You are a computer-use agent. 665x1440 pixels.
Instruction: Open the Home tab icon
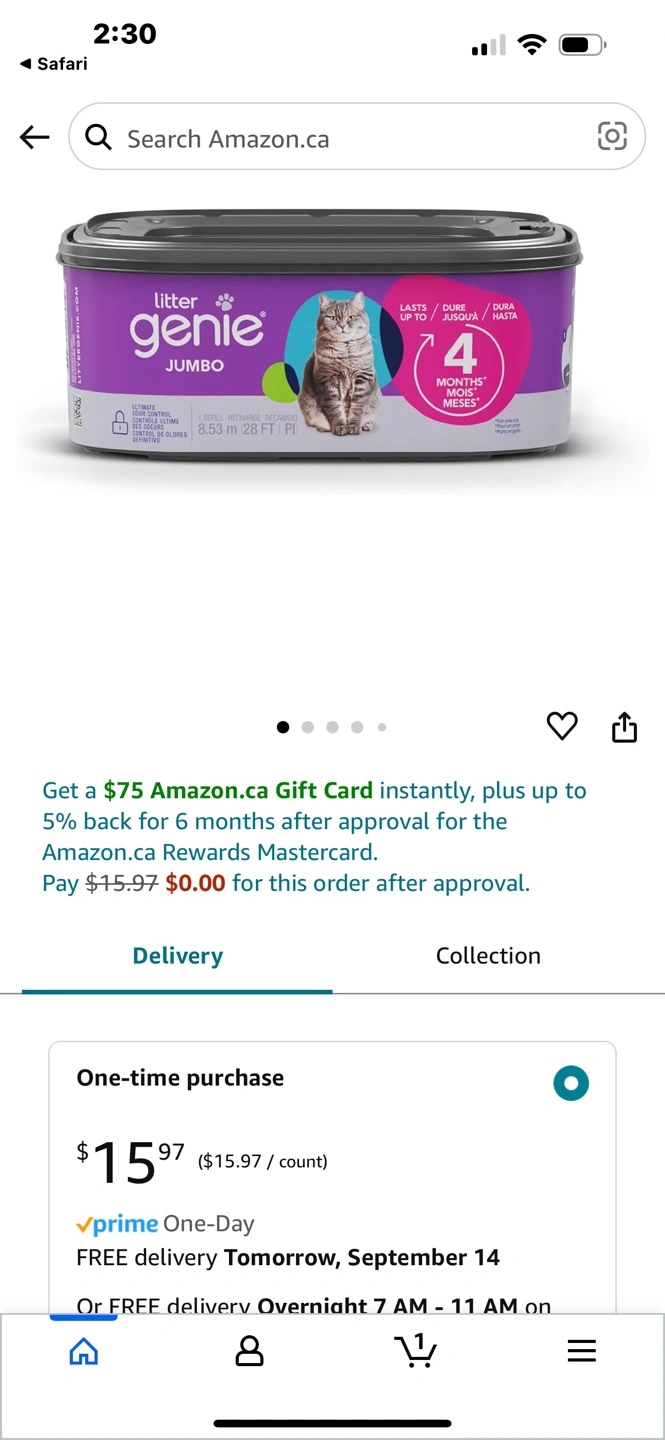[x=84, y=1352]
